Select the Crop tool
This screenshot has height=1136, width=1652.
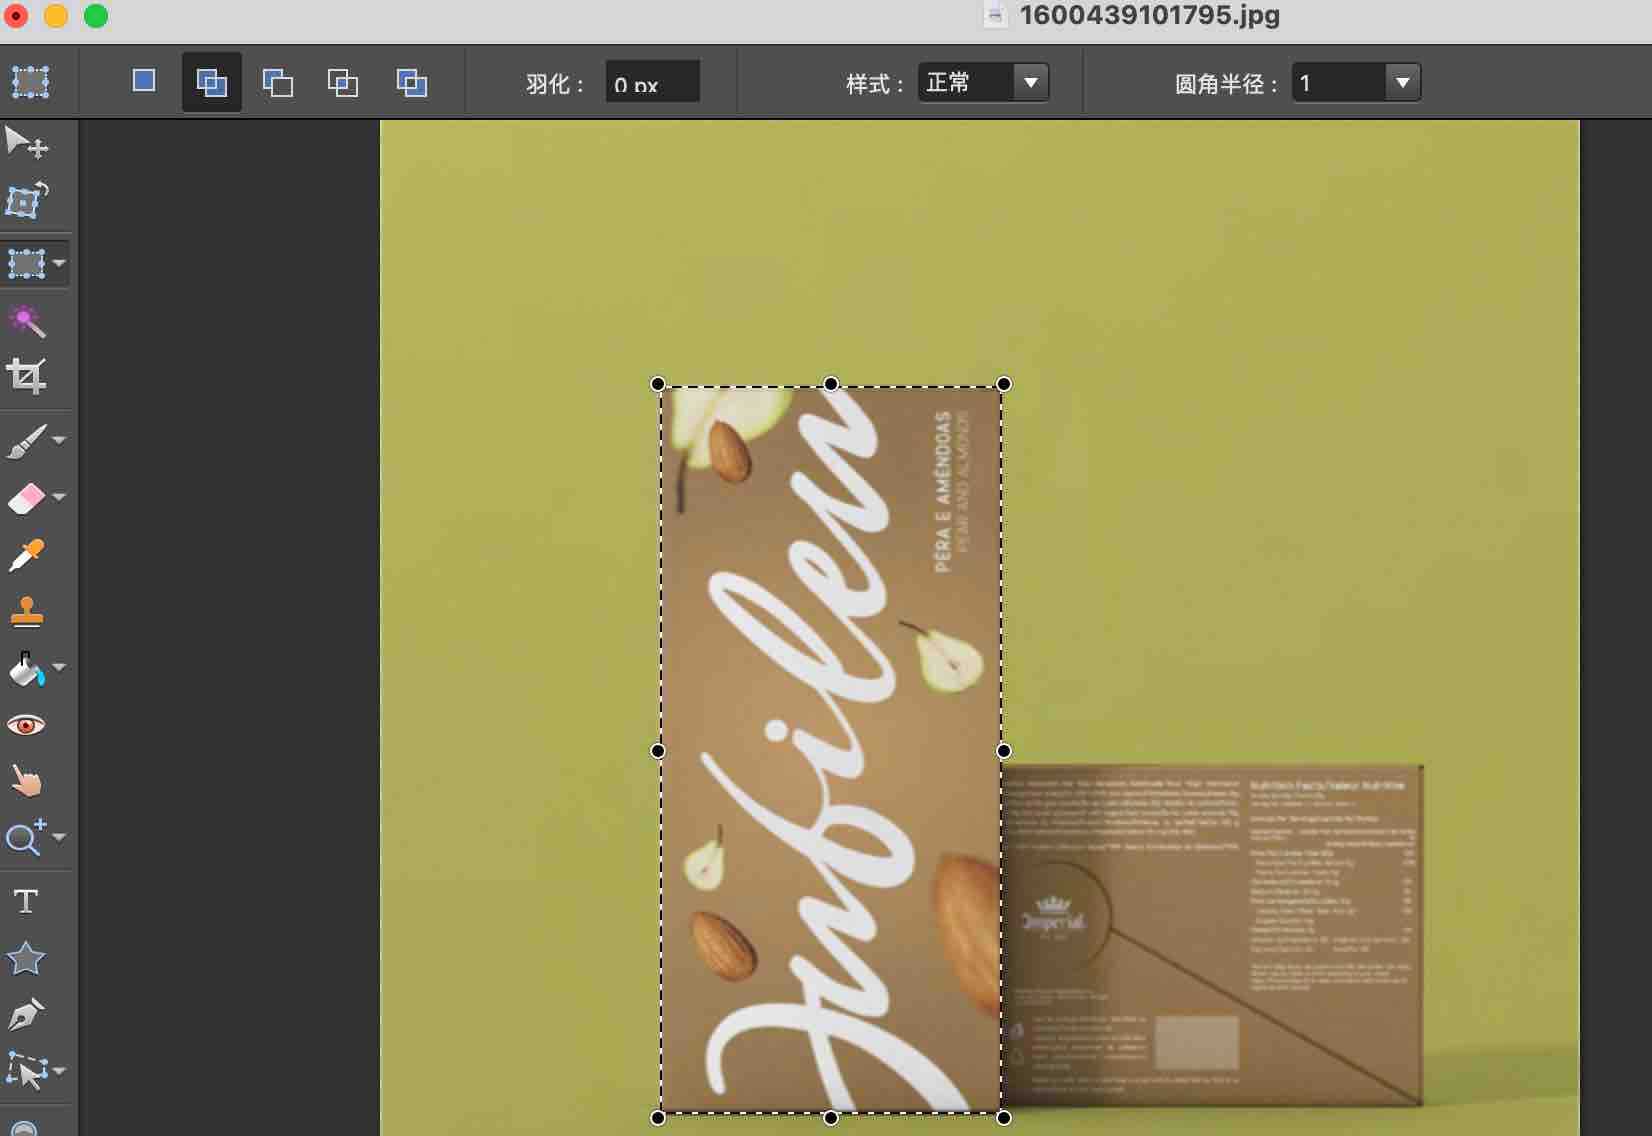point(27,377)
